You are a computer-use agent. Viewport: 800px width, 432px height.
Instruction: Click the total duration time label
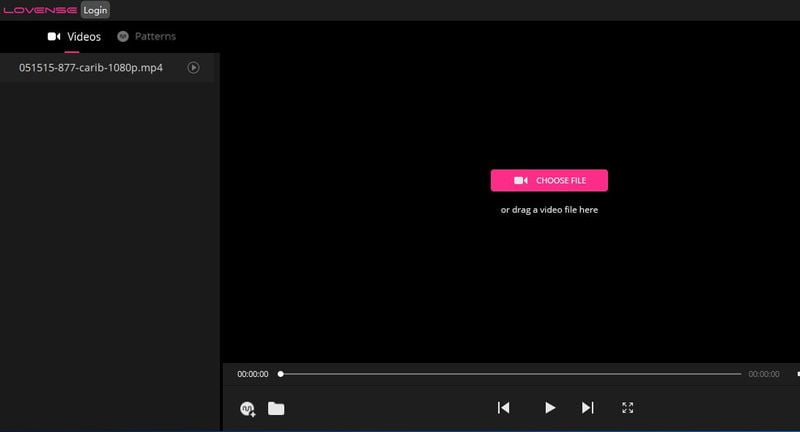(764, 374)
